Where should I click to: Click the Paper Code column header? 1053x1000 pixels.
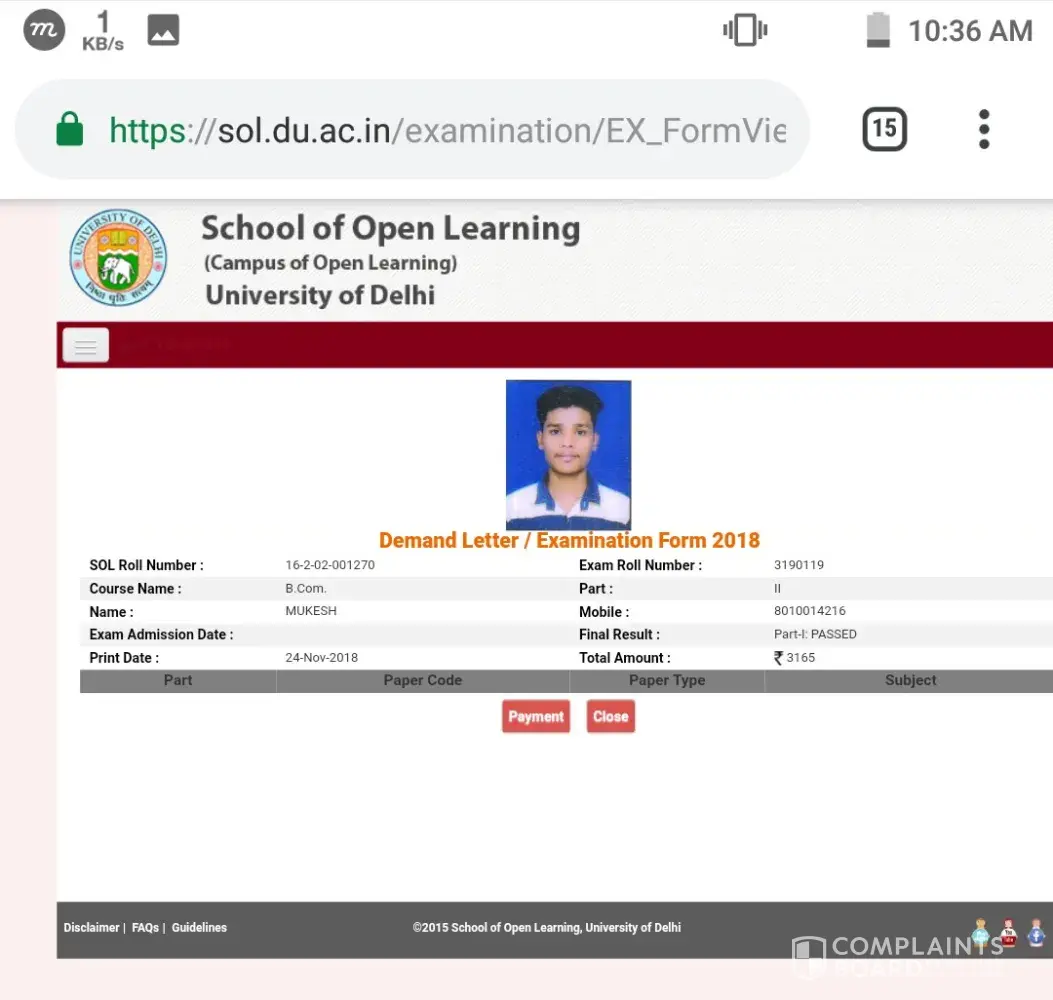click(422, 680)
